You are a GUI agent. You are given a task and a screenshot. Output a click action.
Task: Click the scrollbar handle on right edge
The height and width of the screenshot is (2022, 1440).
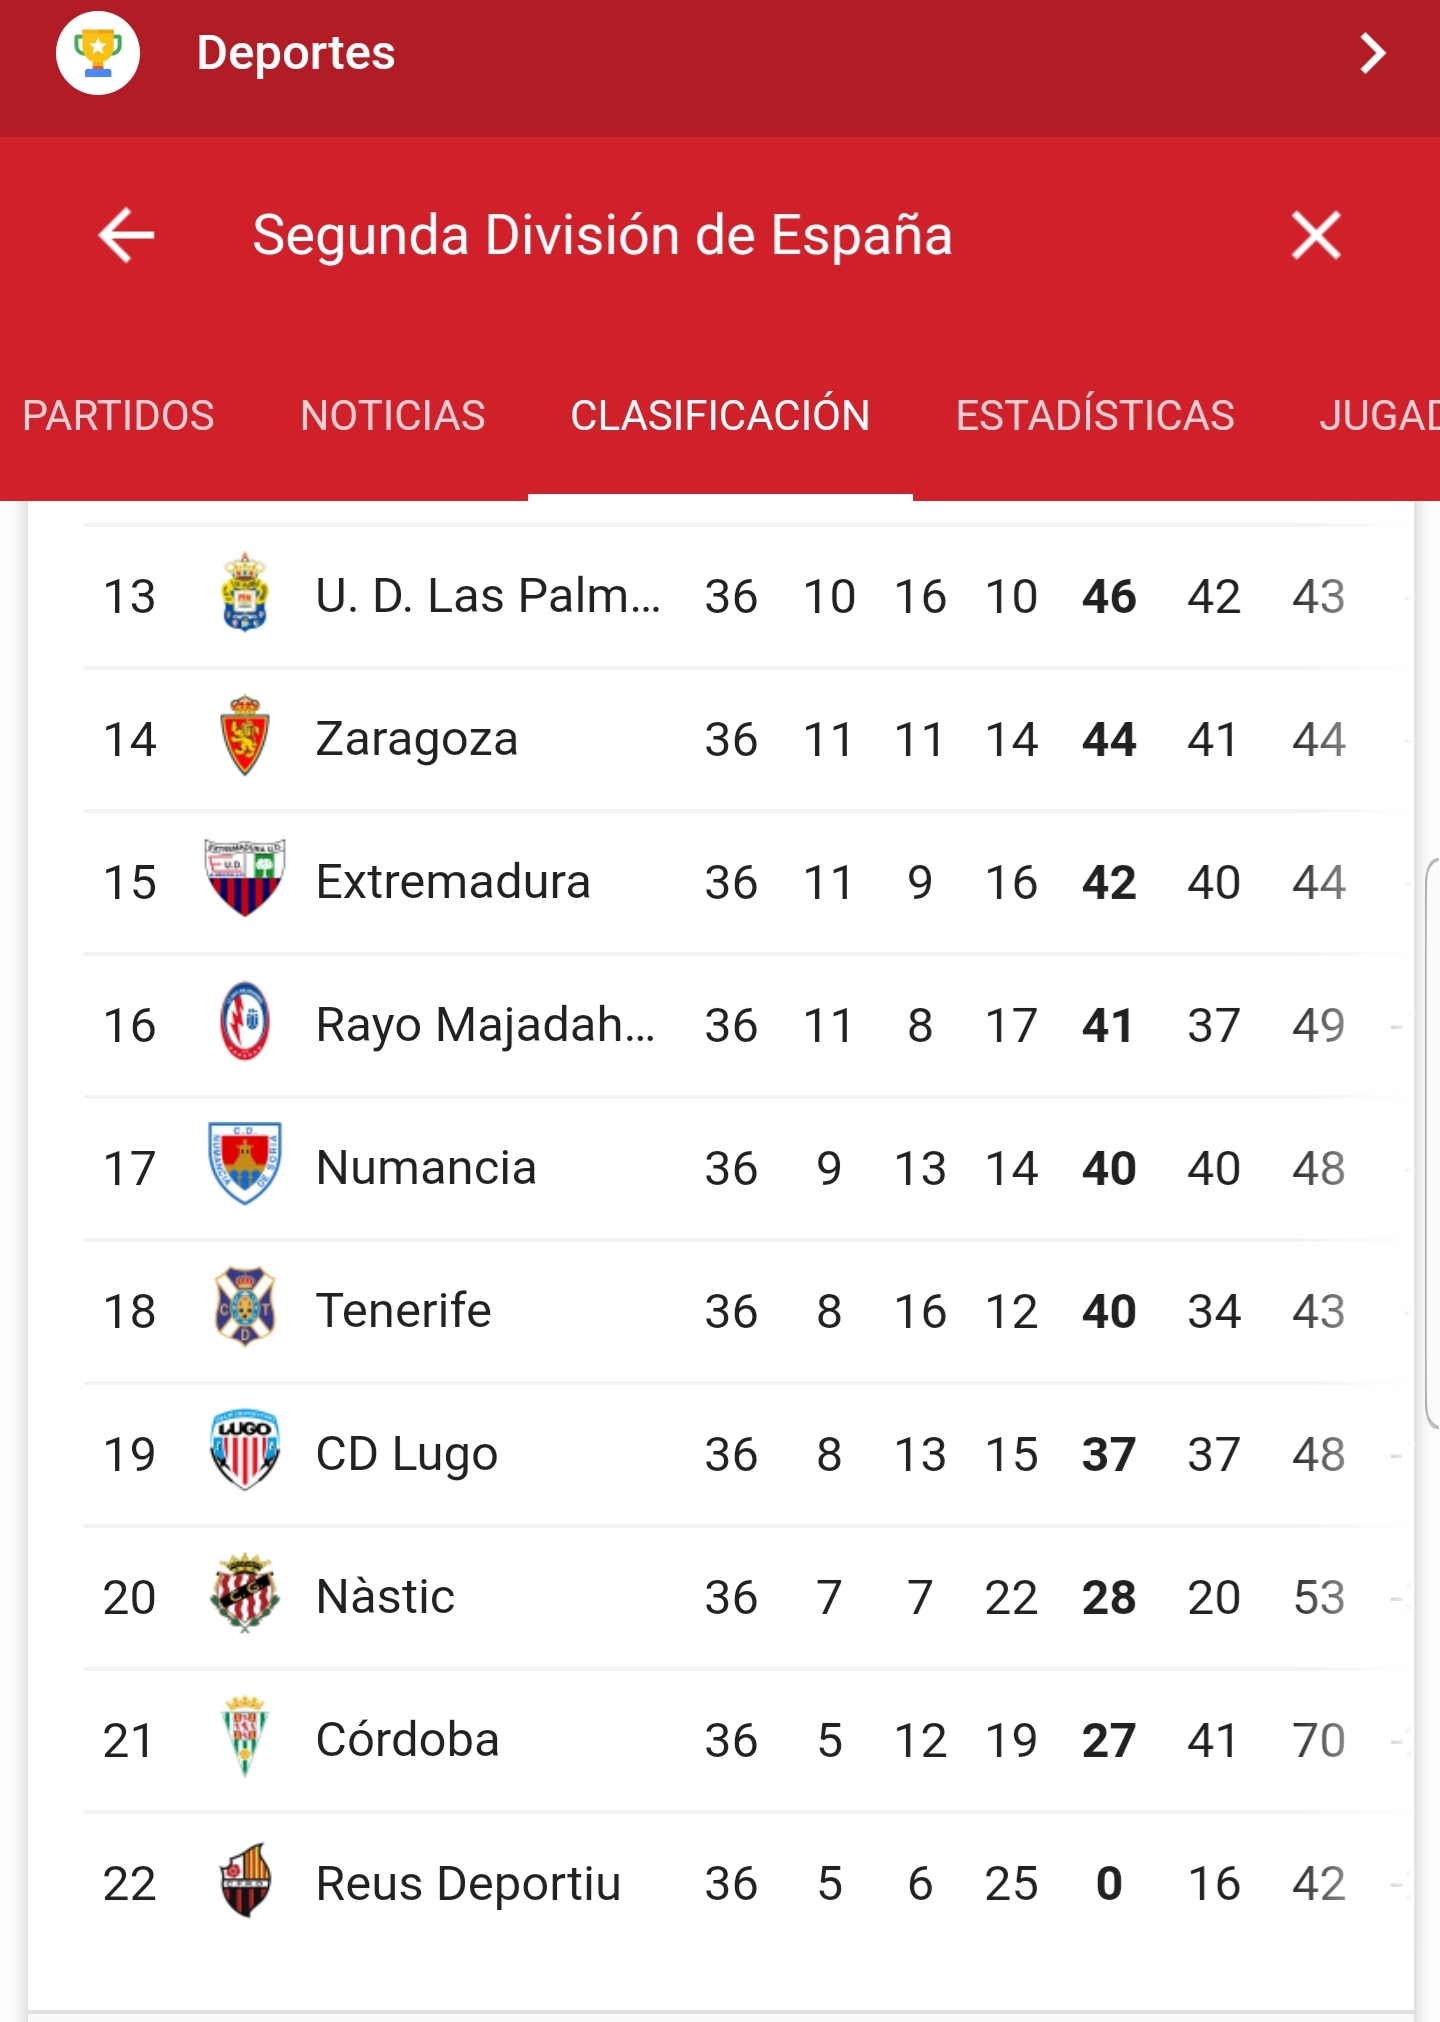1432,1143
